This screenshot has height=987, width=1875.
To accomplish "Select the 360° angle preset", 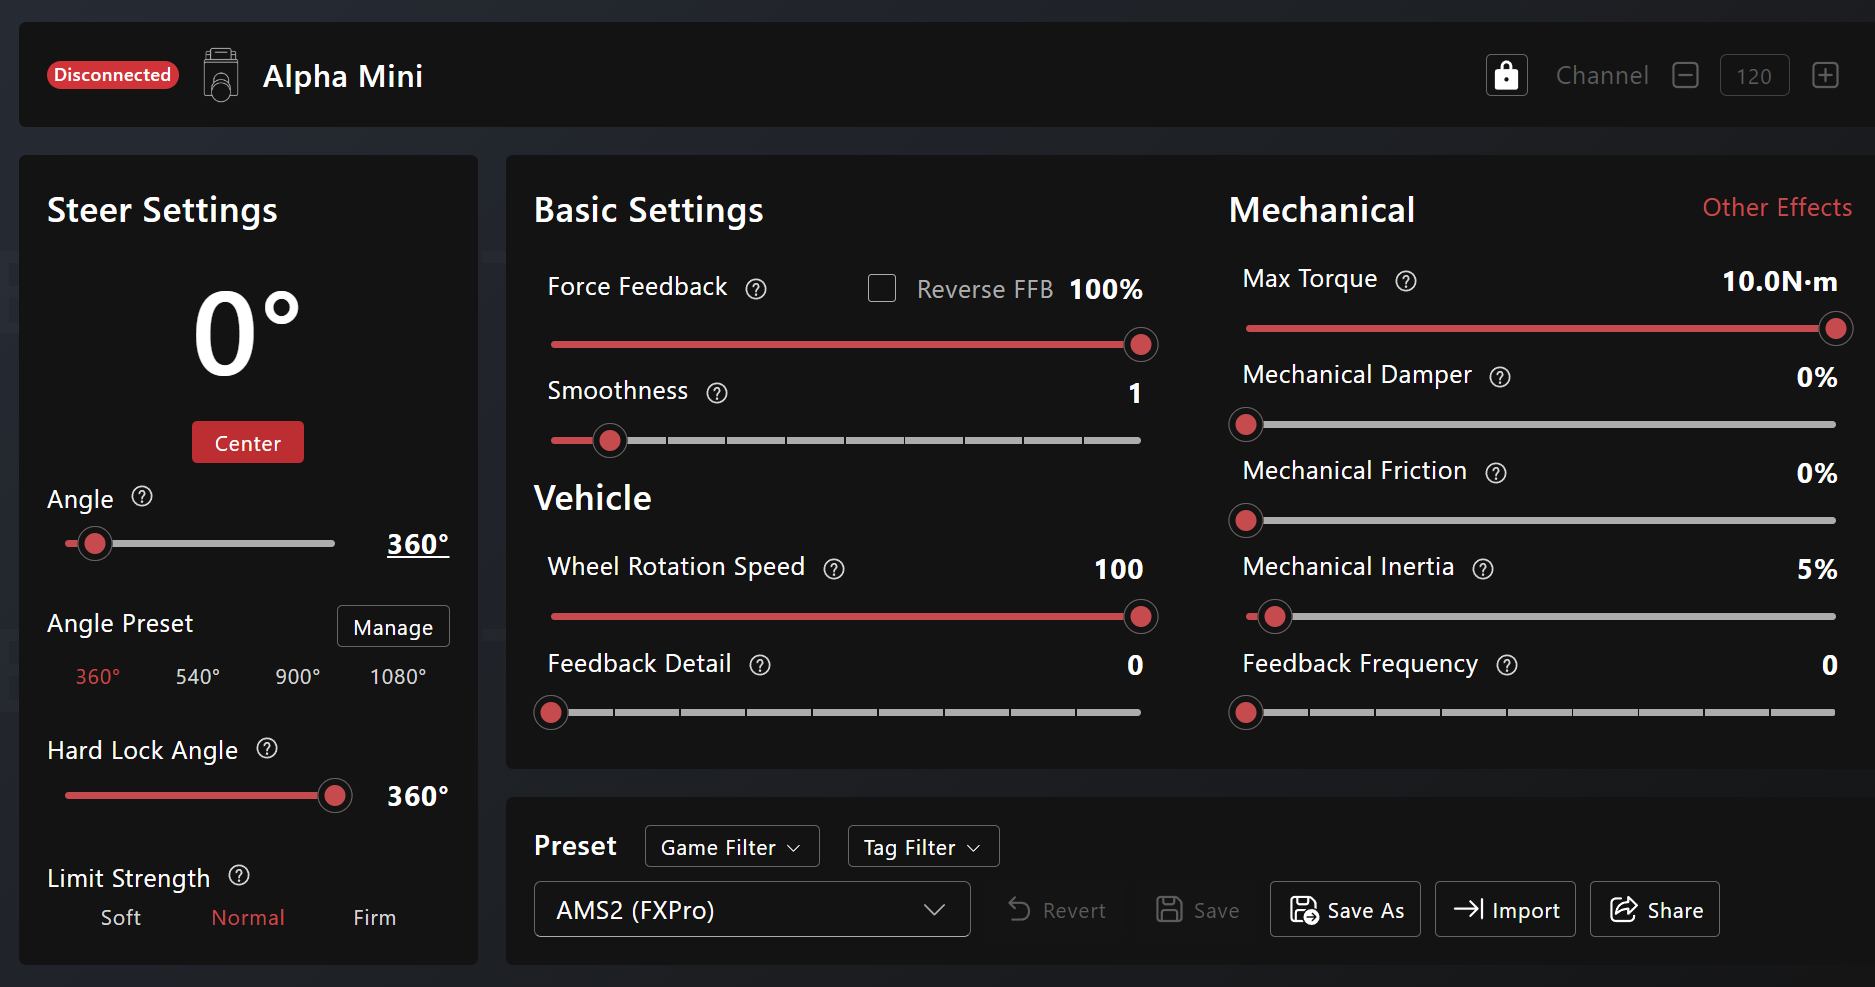I will [98, 677].
